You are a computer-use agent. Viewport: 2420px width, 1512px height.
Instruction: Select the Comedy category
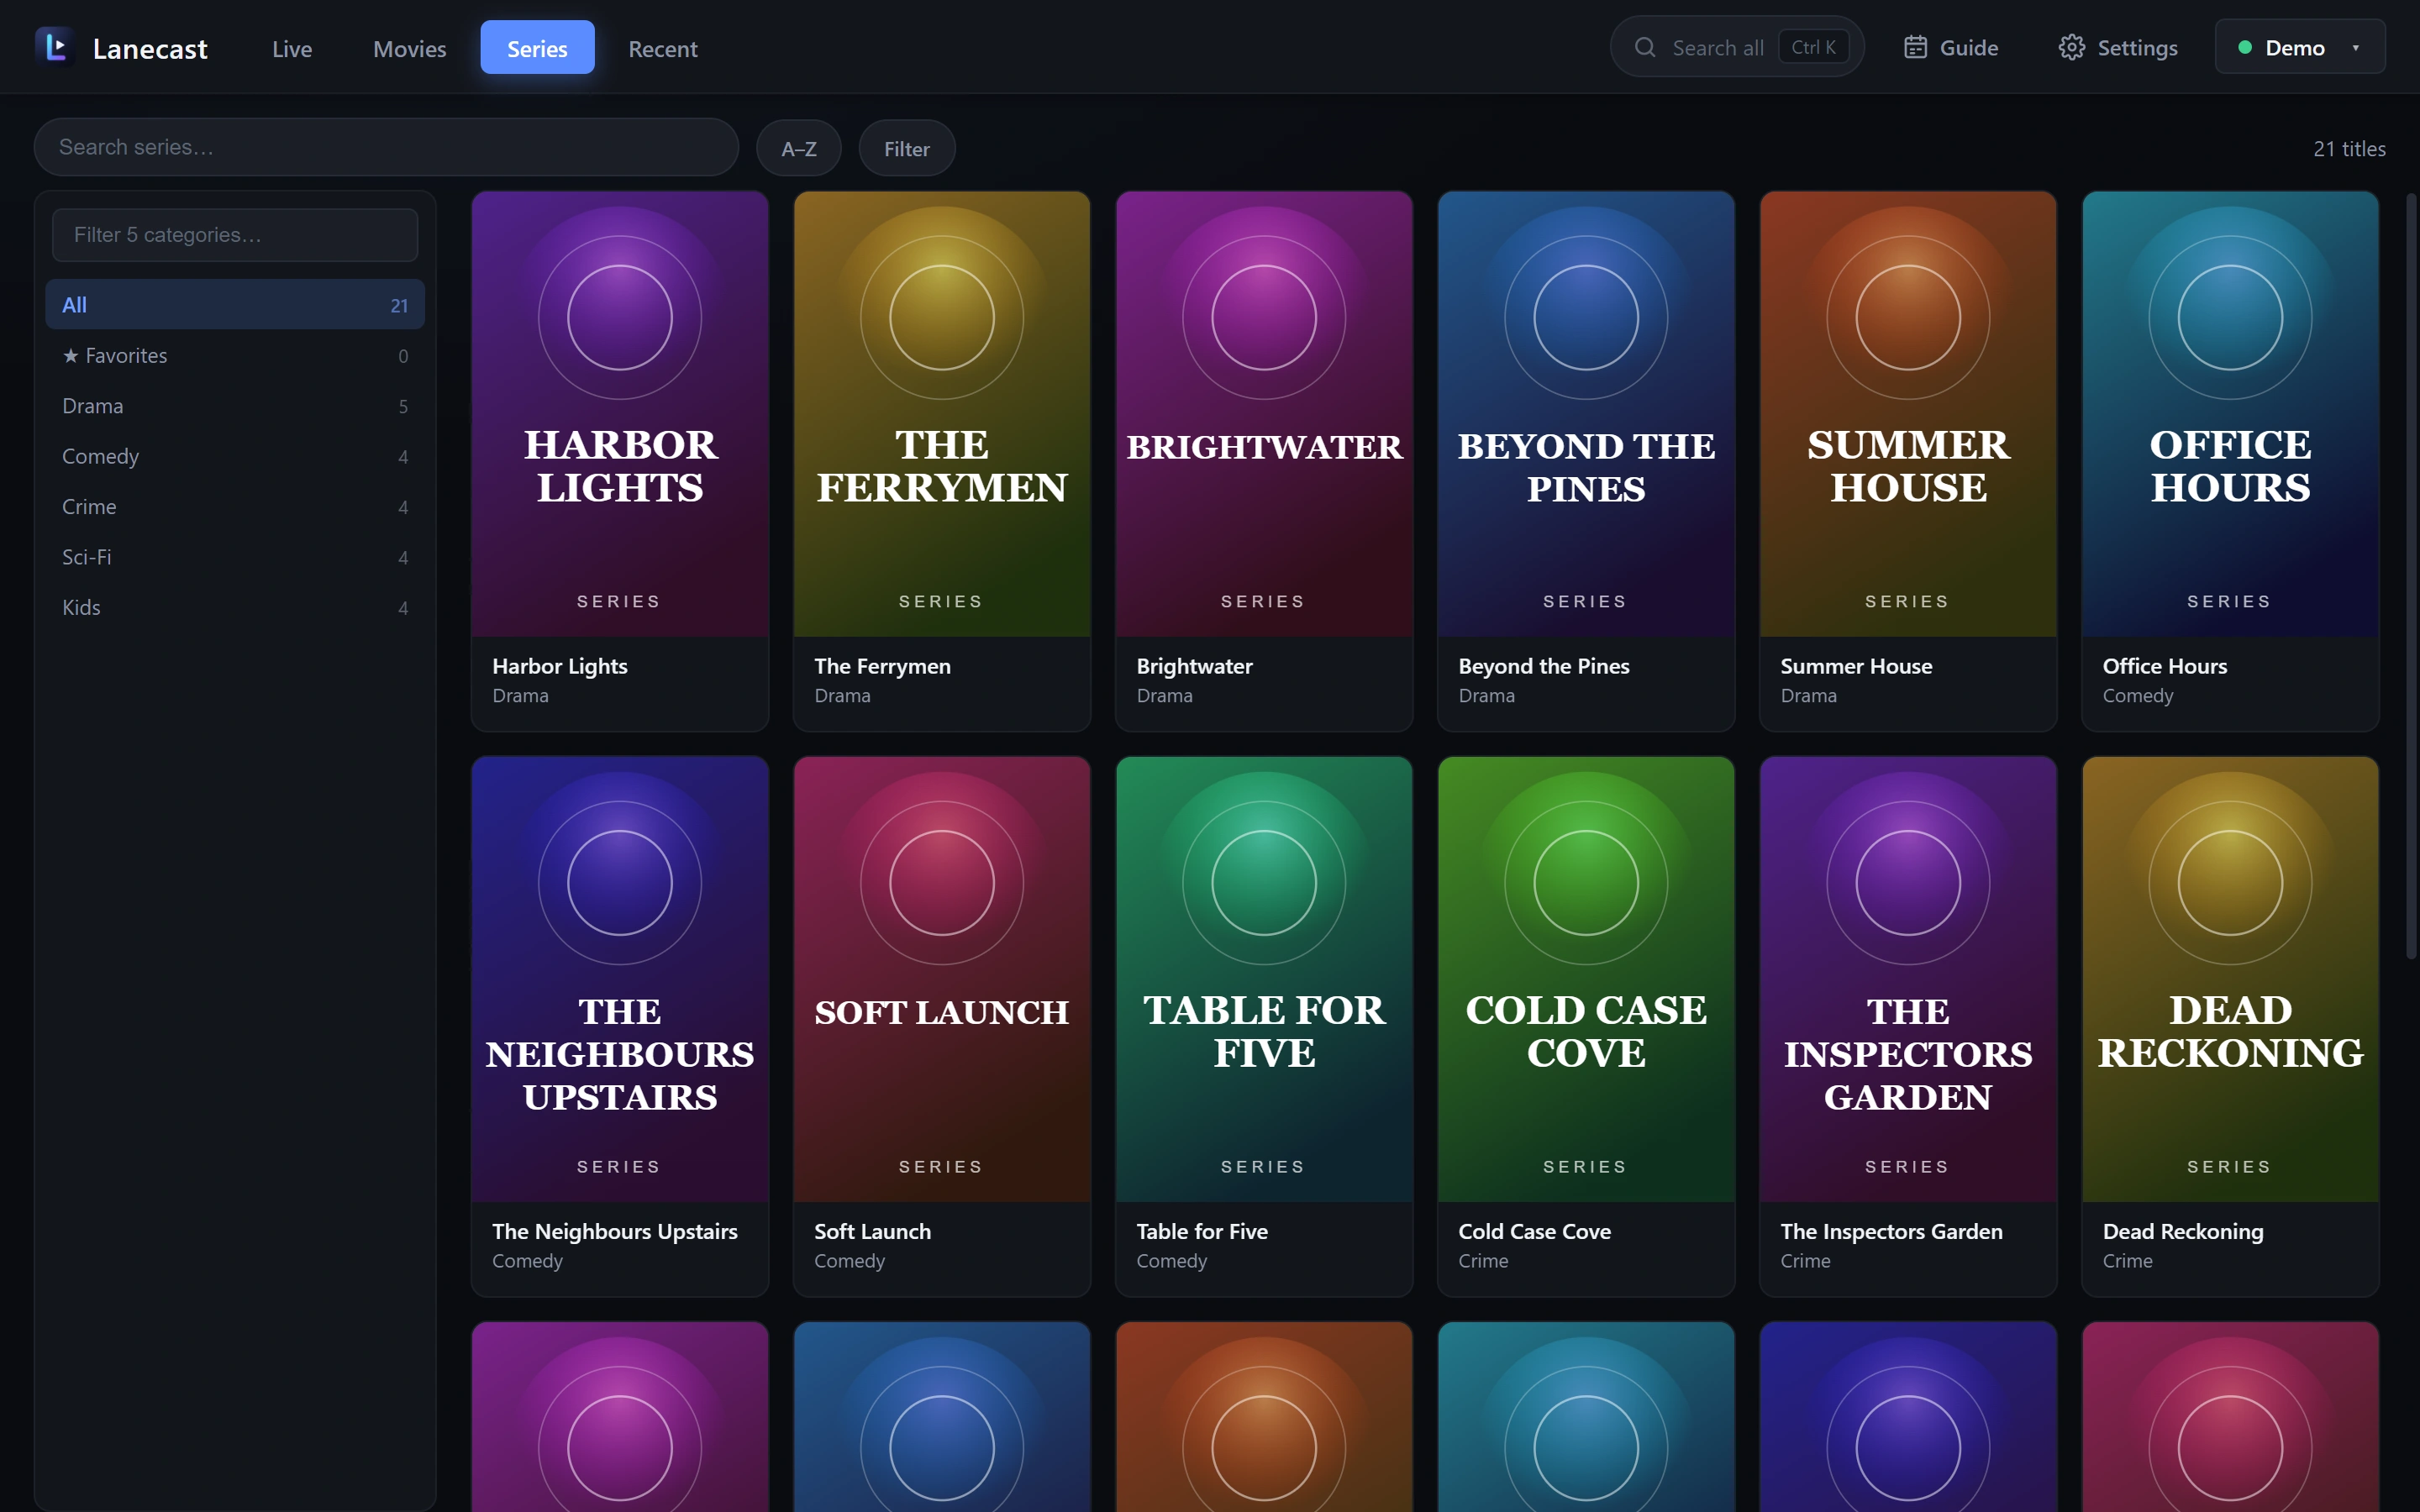(235, 456)
